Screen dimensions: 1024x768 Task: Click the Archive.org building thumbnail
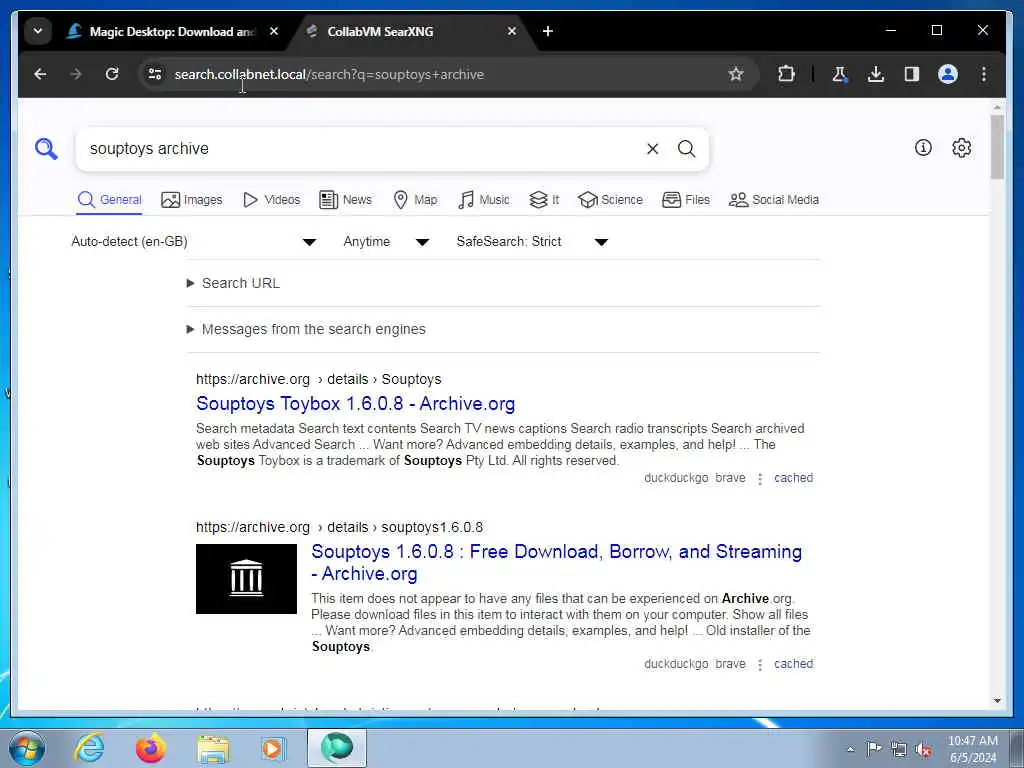click(246, 579)
